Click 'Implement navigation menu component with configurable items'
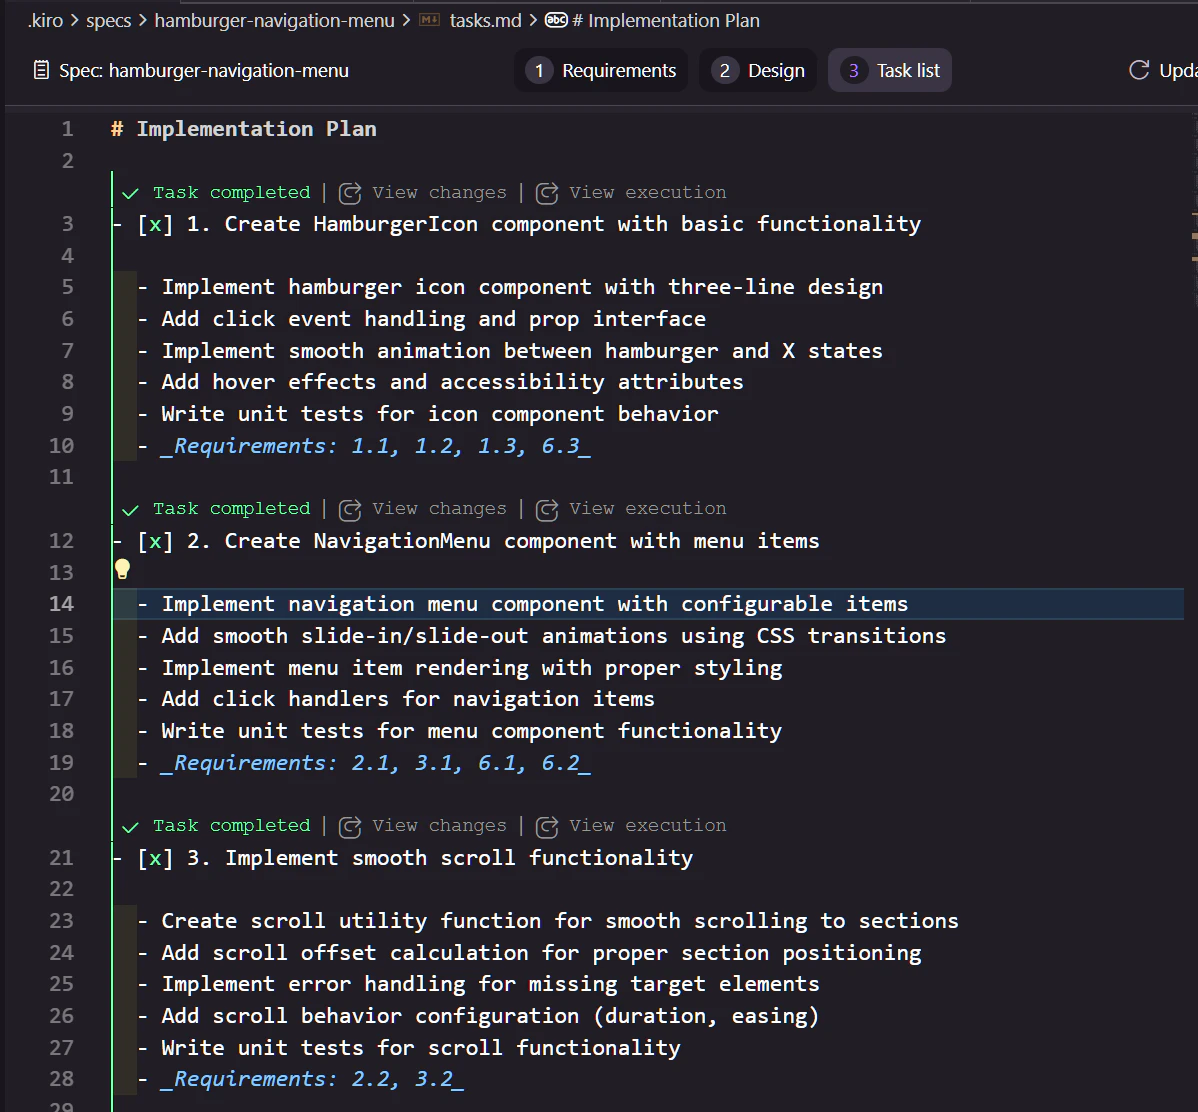The image size is (1198, 1112). [535, 605]
